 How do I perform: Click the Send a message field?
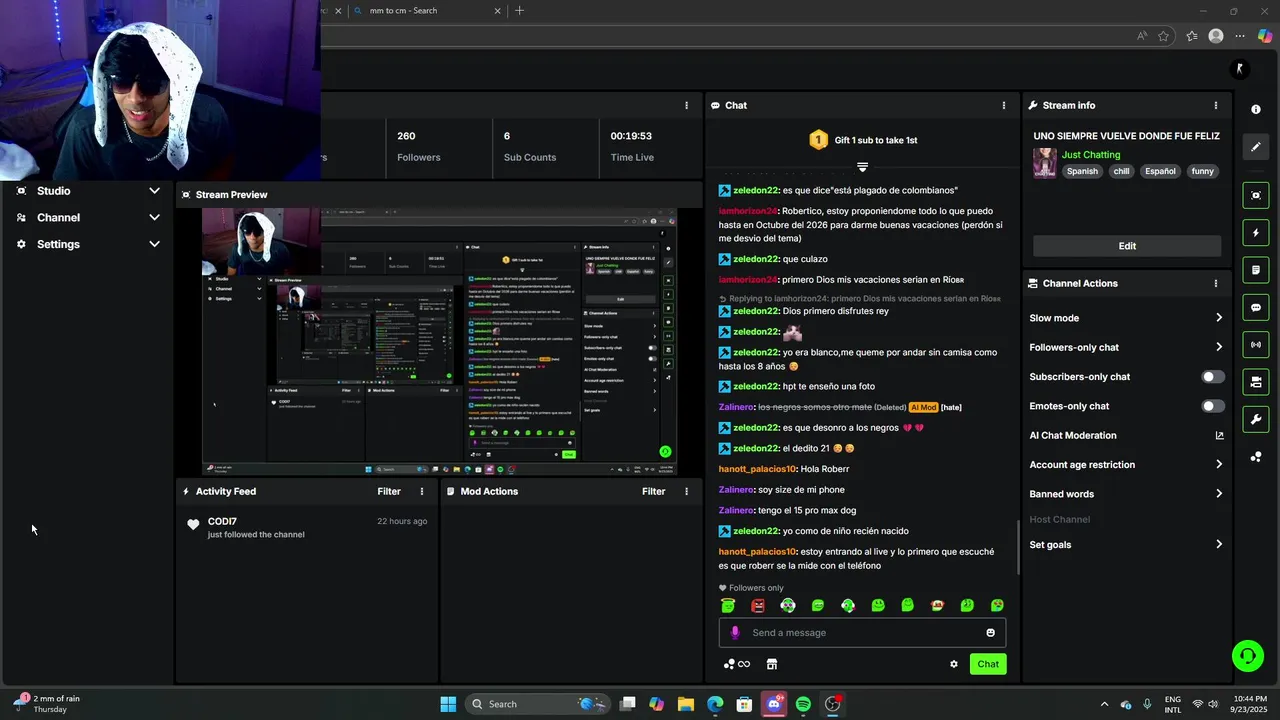[862, 632]
